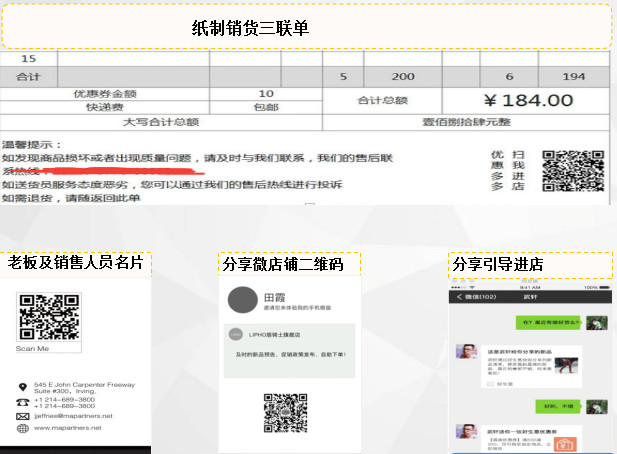Click the 优惠券金额 cell
This screenshot has height=454, width=617.
[x=105, y=94]
